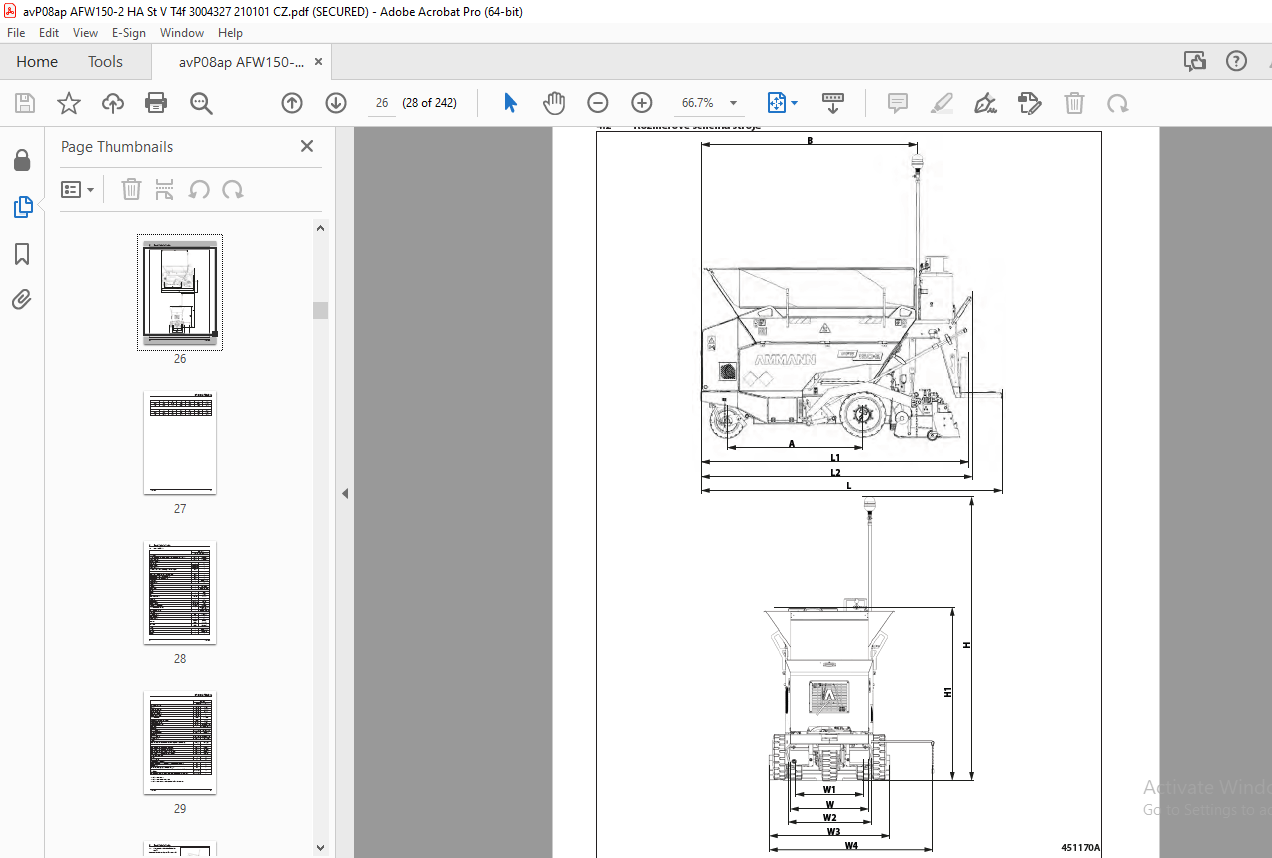This screenshot has height=858, width=1272.
Task: Open the find text magnifier tool
Action: click(x=201, y=103)
